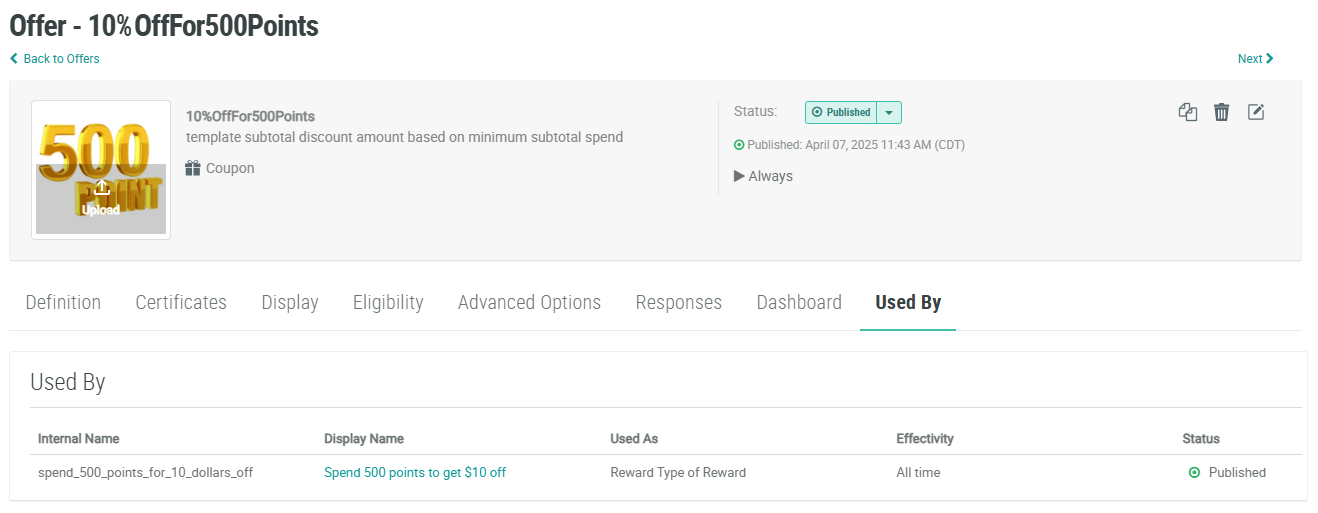The height and width of the screenshot is (513, 1318).
Task: Open the Definition tab
Action: coord(63,302)
